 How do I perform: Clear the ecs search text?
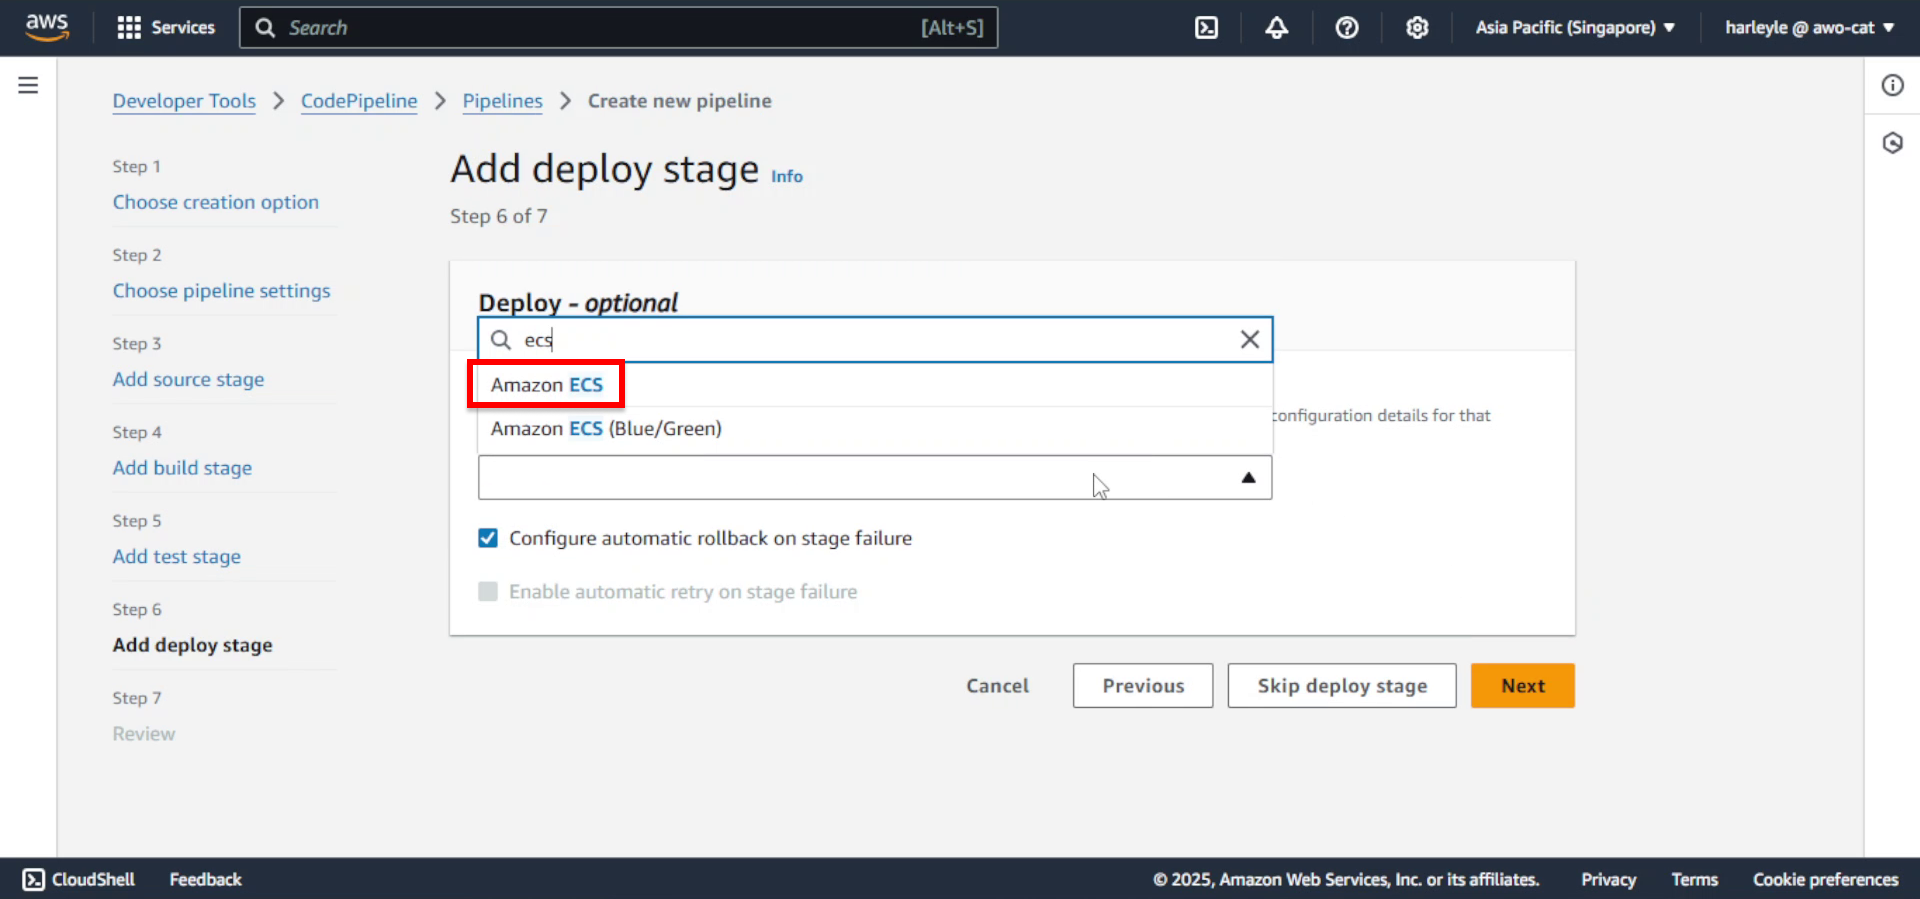tap(1250, 340)
